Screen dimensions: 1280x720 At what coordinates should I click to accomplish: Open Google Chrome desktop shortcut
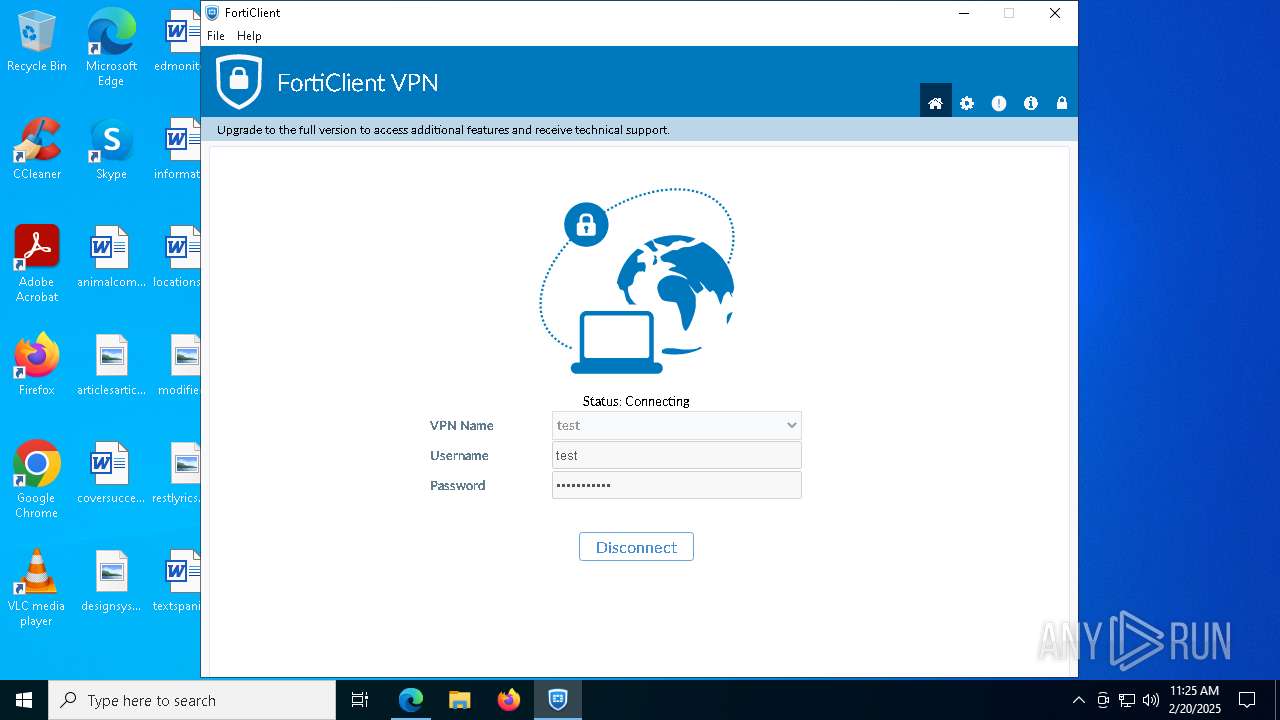tap(37, 480)
